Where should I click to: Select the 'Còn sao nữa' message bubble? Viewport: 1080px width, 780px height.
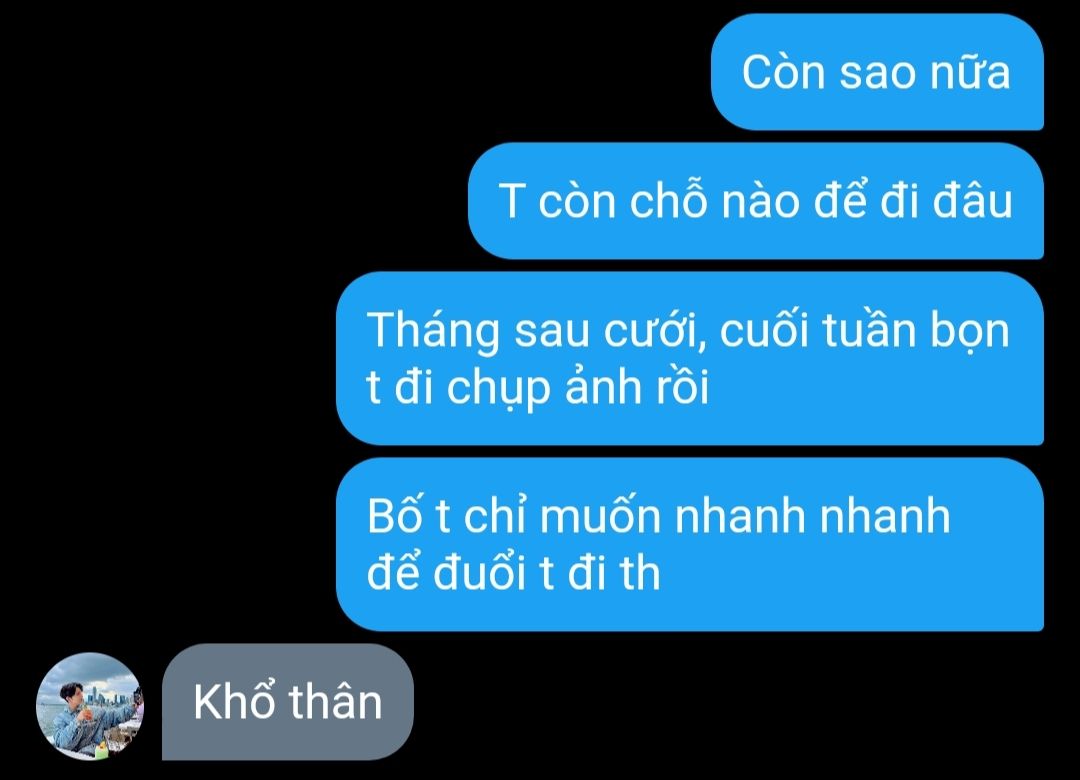point(878,72)
